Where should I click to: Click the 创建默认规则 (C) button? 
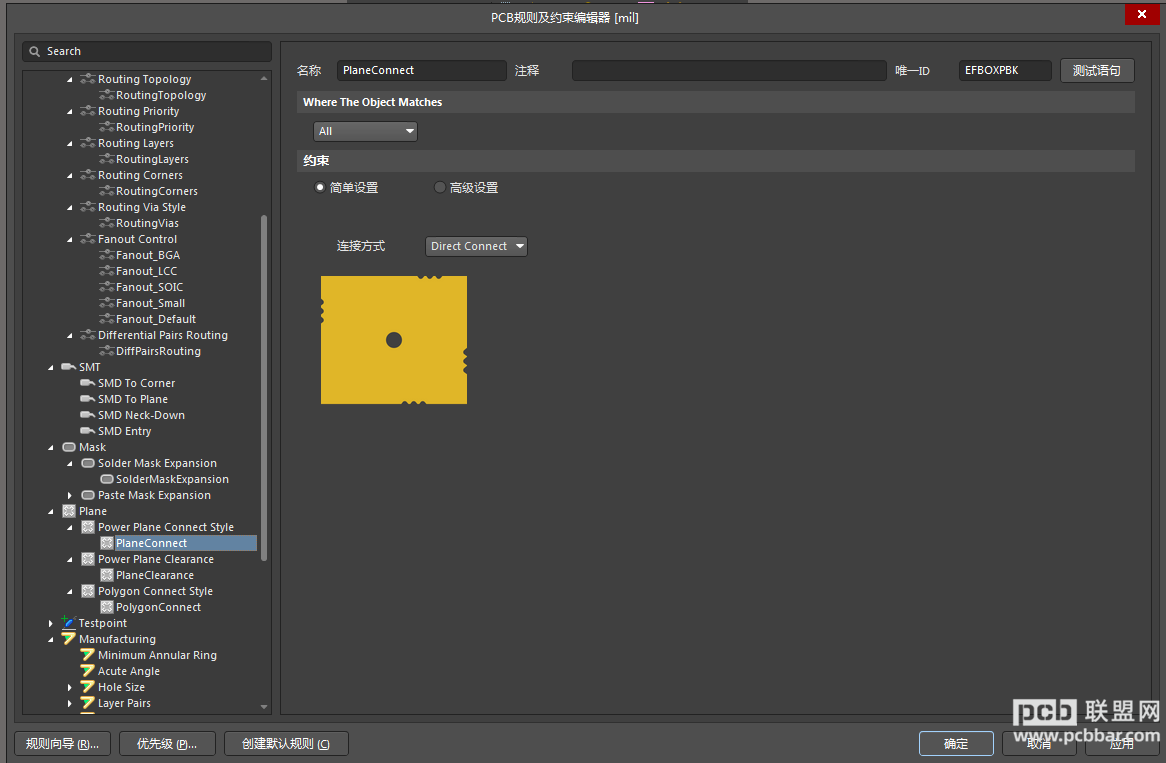pos(286,744)
